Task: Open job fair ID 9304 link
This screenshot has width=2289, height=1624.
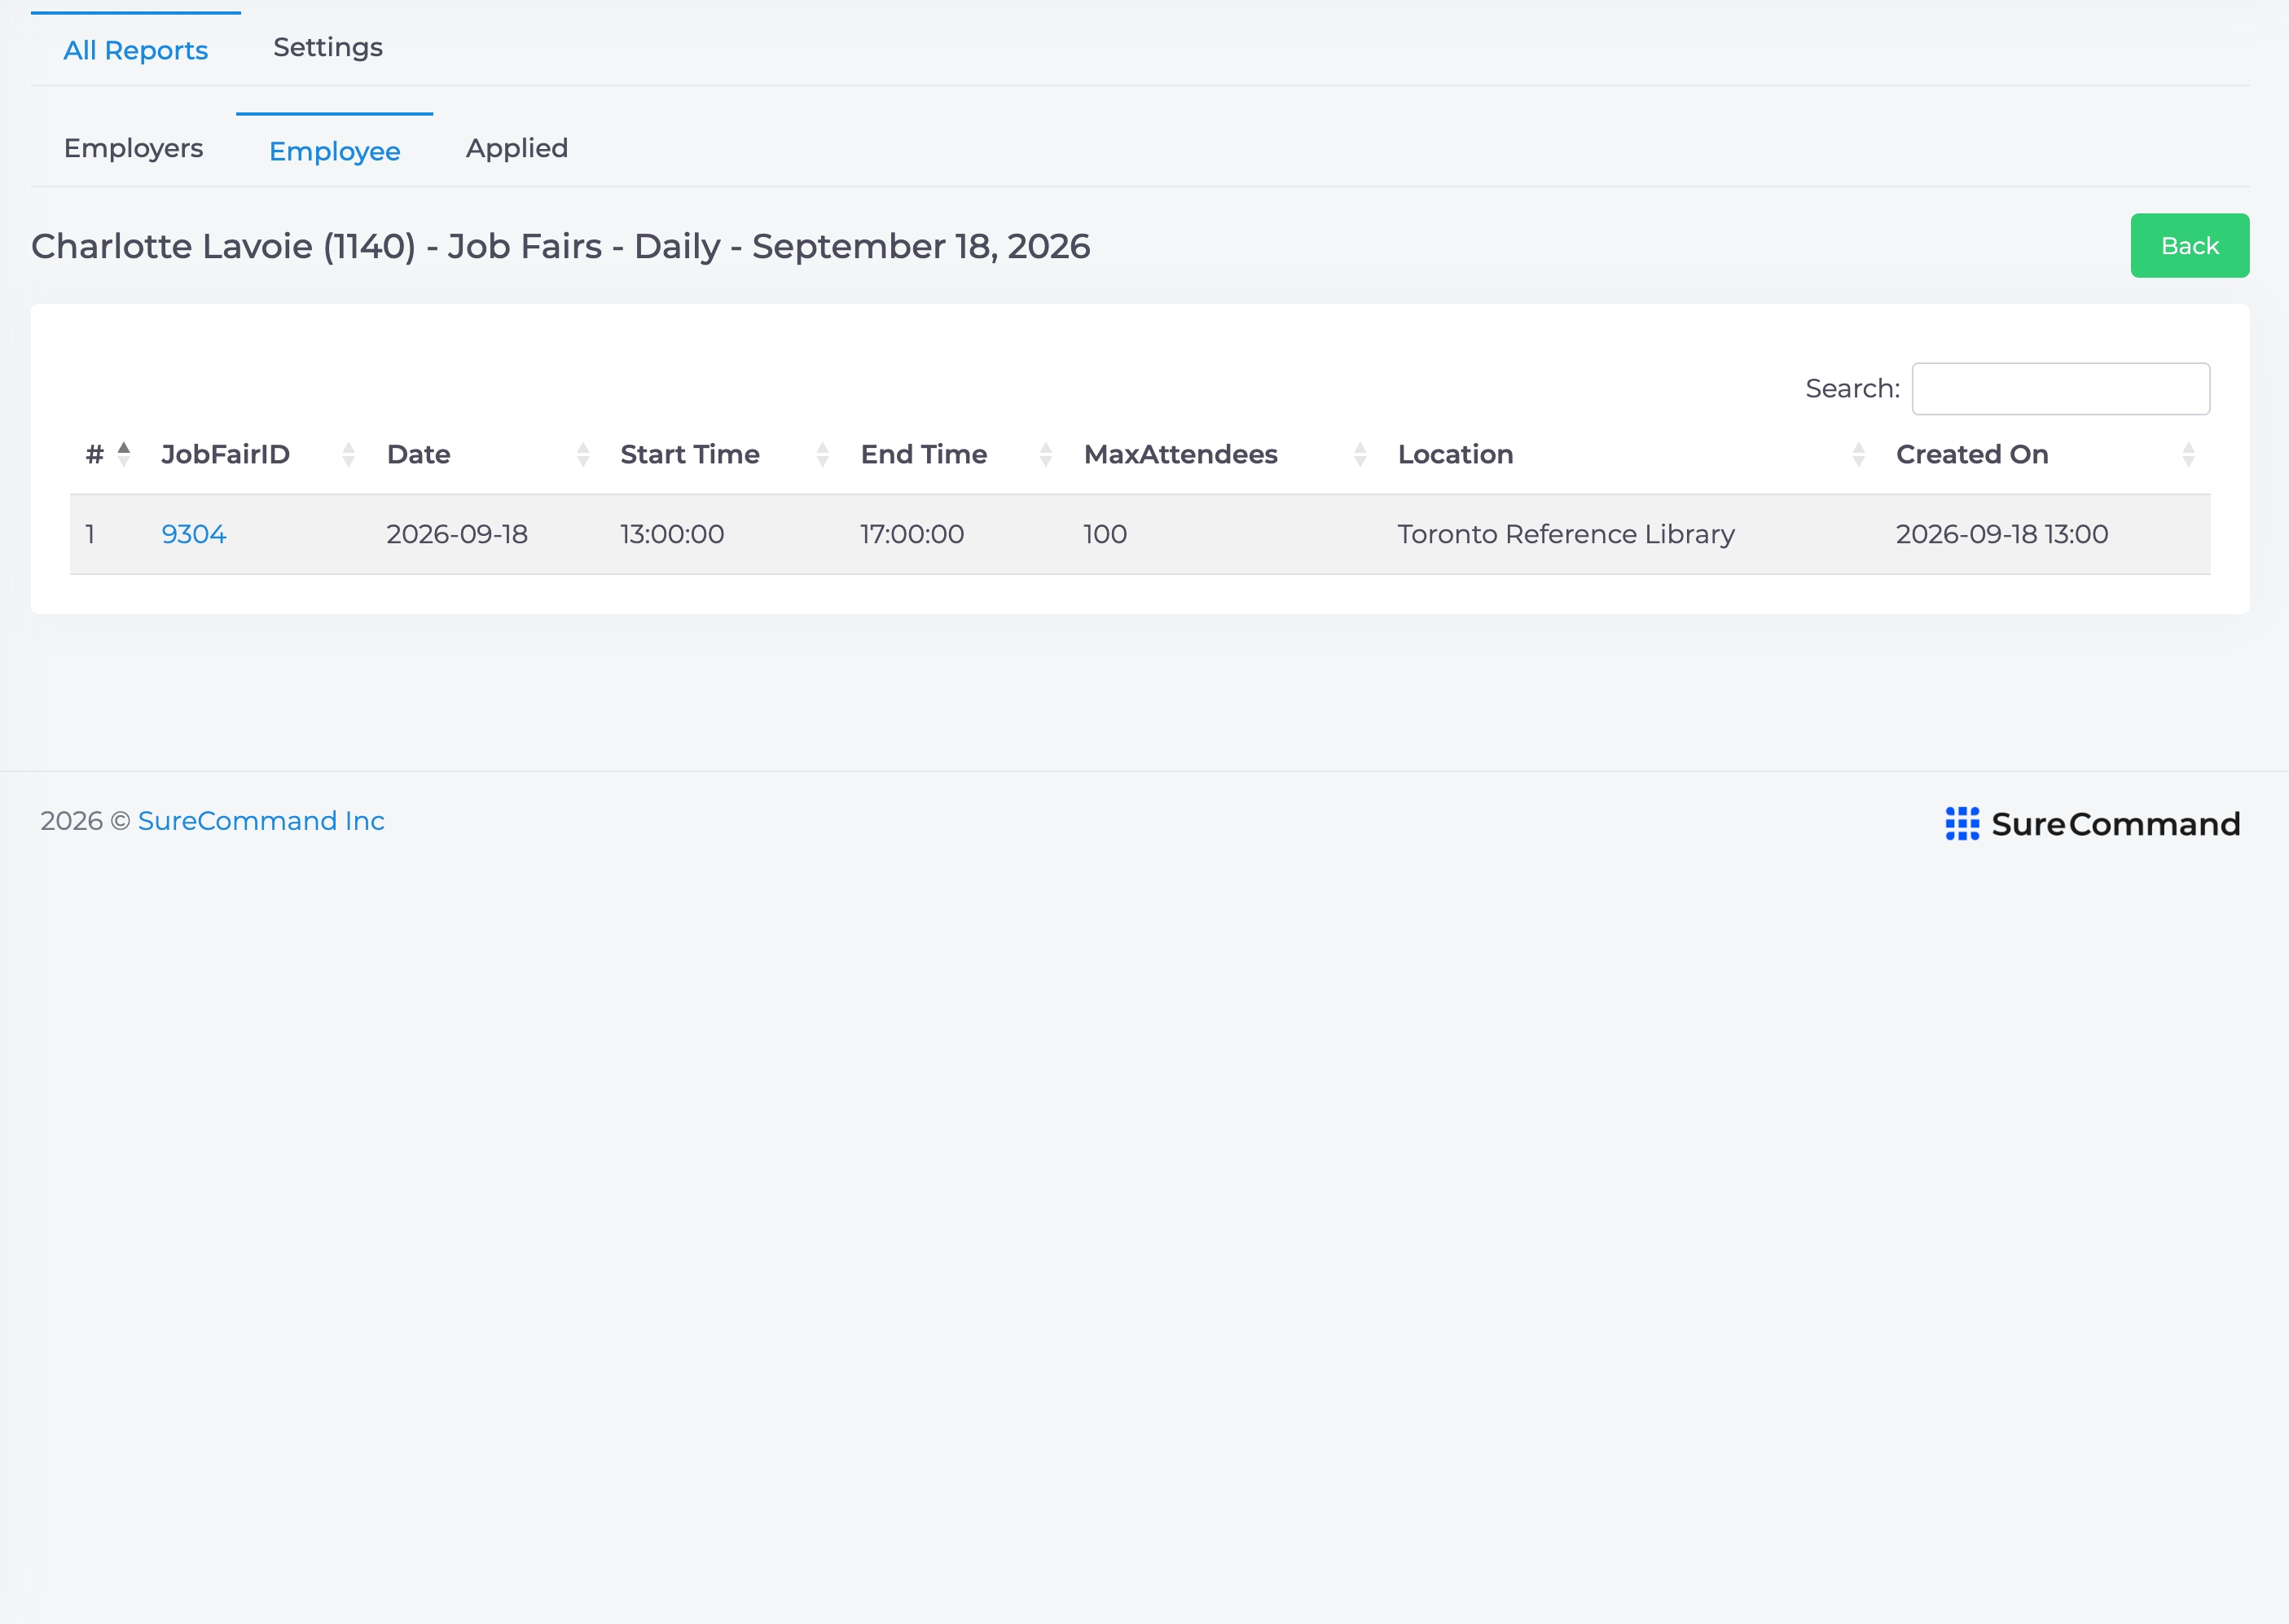Action: pos(194,534)
